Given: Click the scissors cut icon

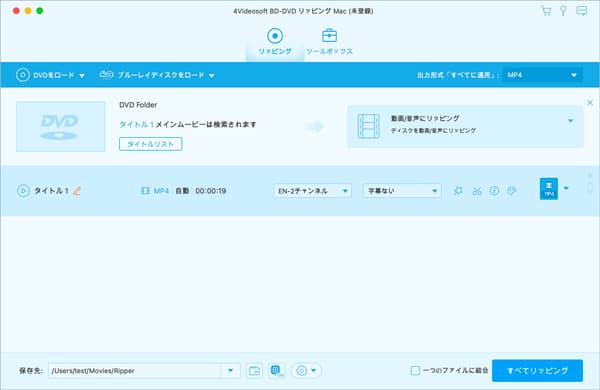Looking at the screenshot, I should [477, 191].
